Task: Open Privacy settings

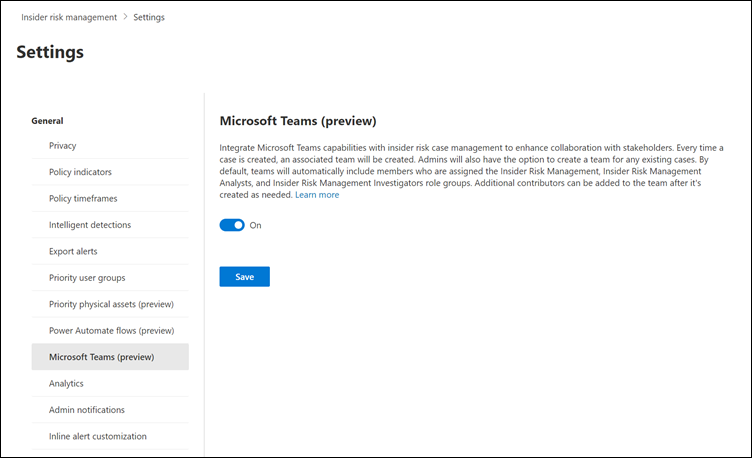Action: (x=110, y=145)
